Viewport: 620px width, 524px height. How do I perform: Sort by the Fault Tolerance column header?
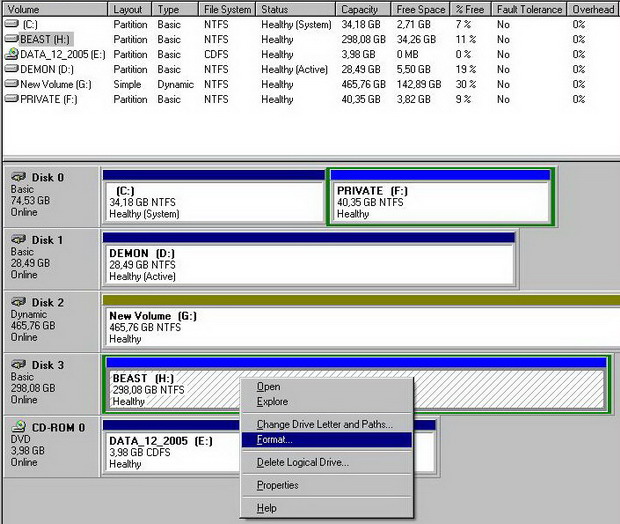coord(529,9)
